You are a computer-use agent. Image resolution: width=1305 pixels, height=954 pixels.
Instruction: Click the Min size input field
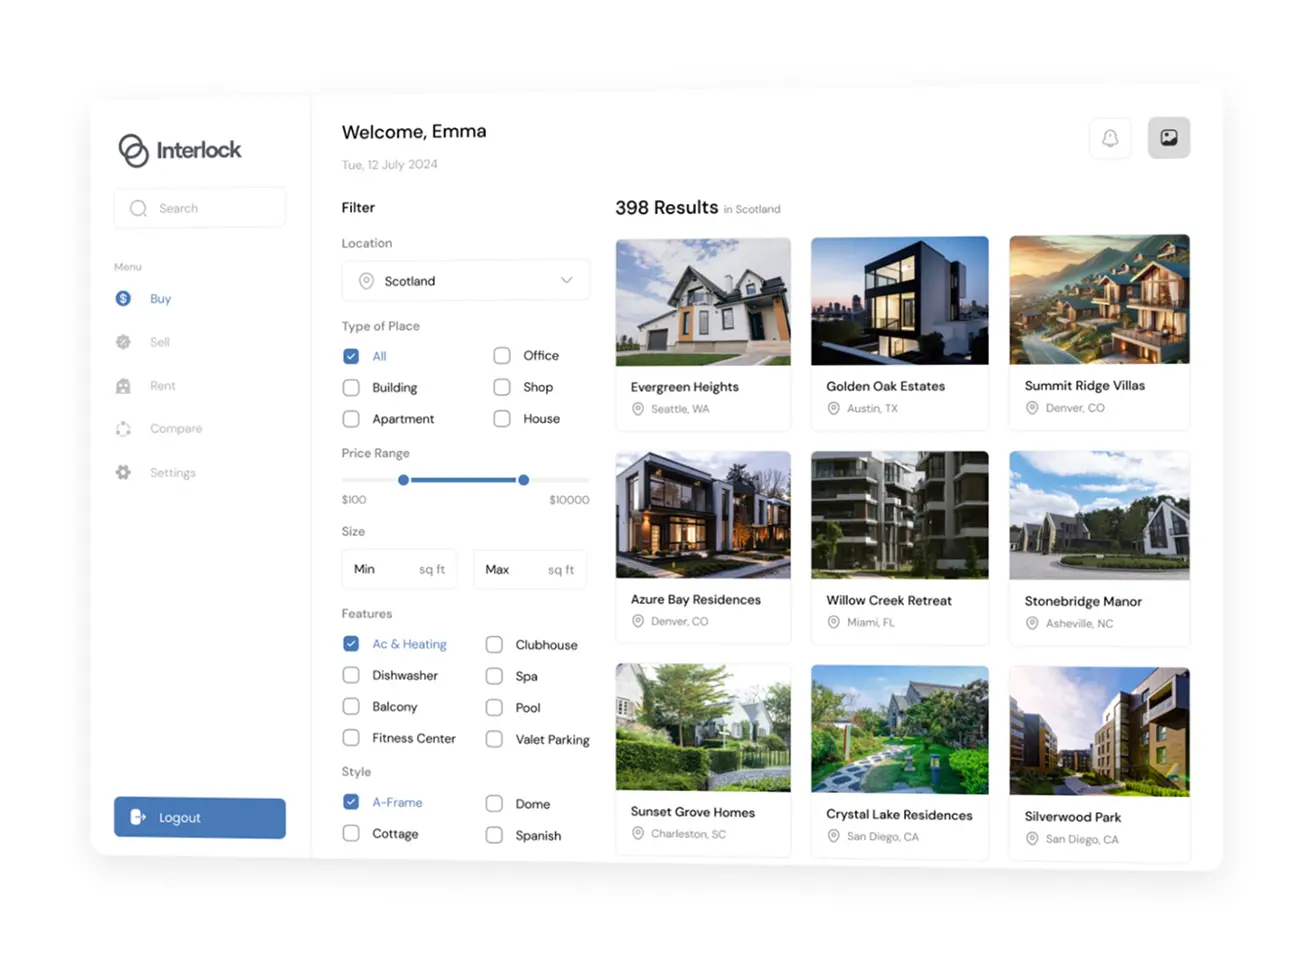pos(399,568)
